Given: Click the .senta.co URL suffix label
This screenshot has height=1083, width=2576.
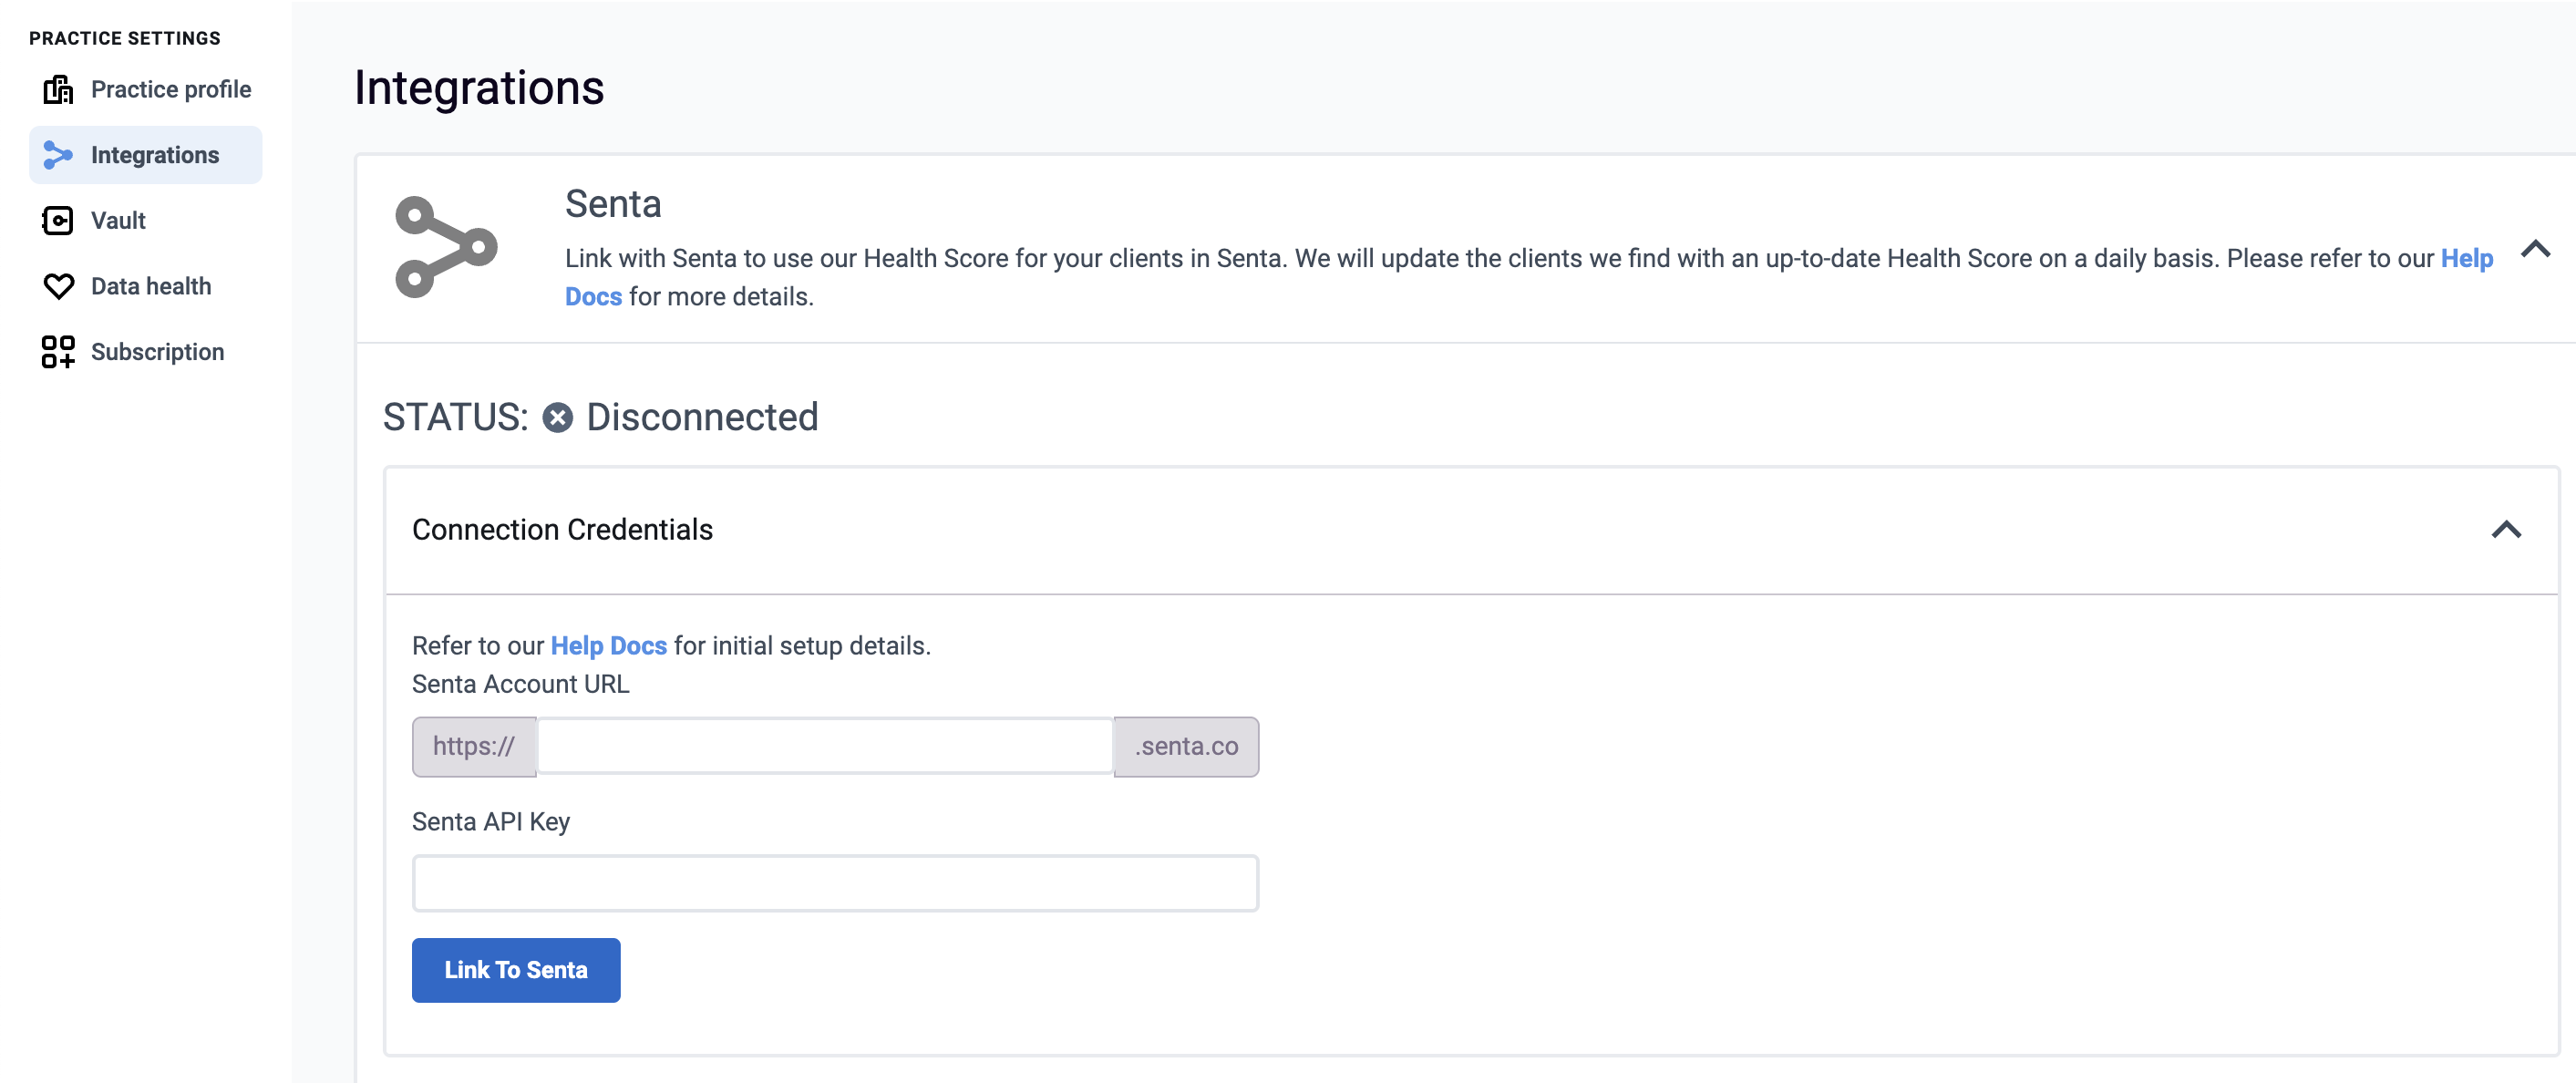Looking at the screenshot, I should tap(1186, 747).
